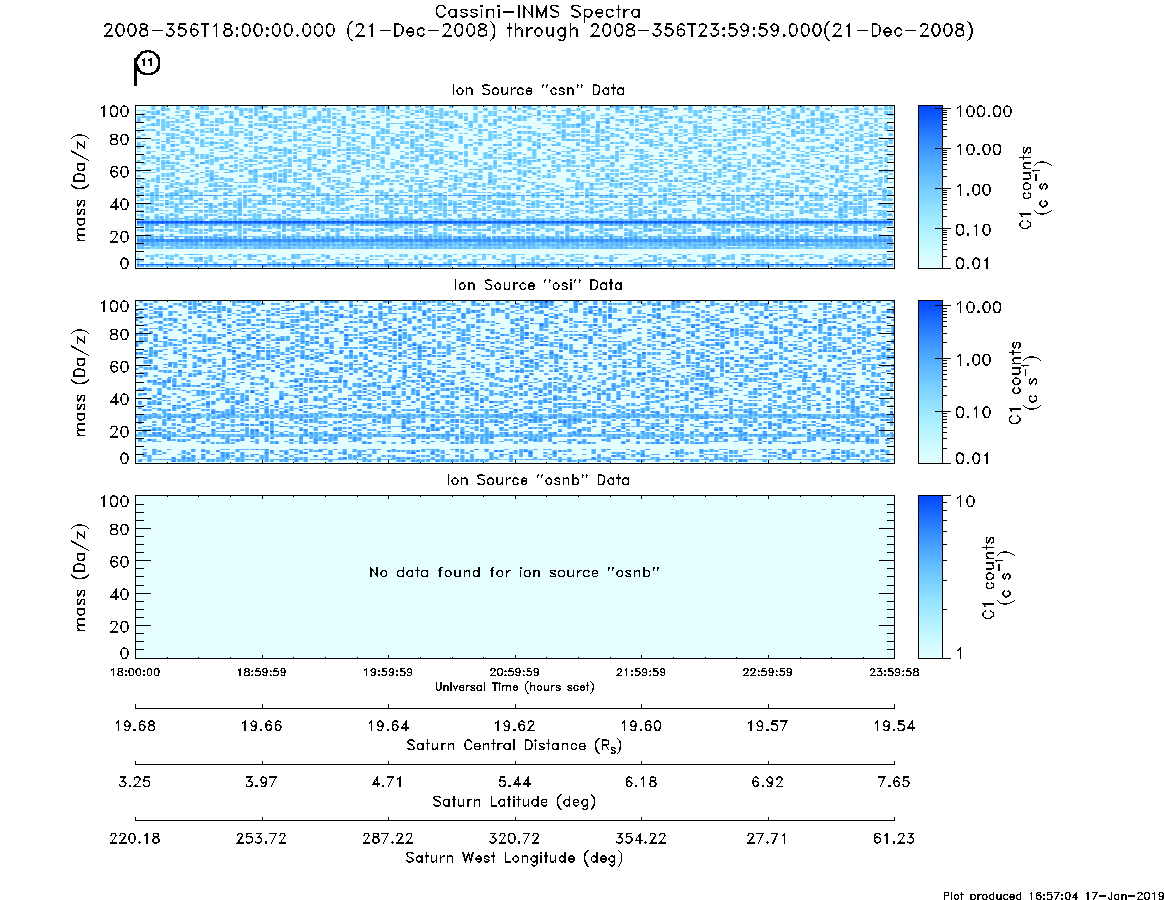Click the 0.10 label on the osi color scale
1165x900 pixels.
coord(973,412)
